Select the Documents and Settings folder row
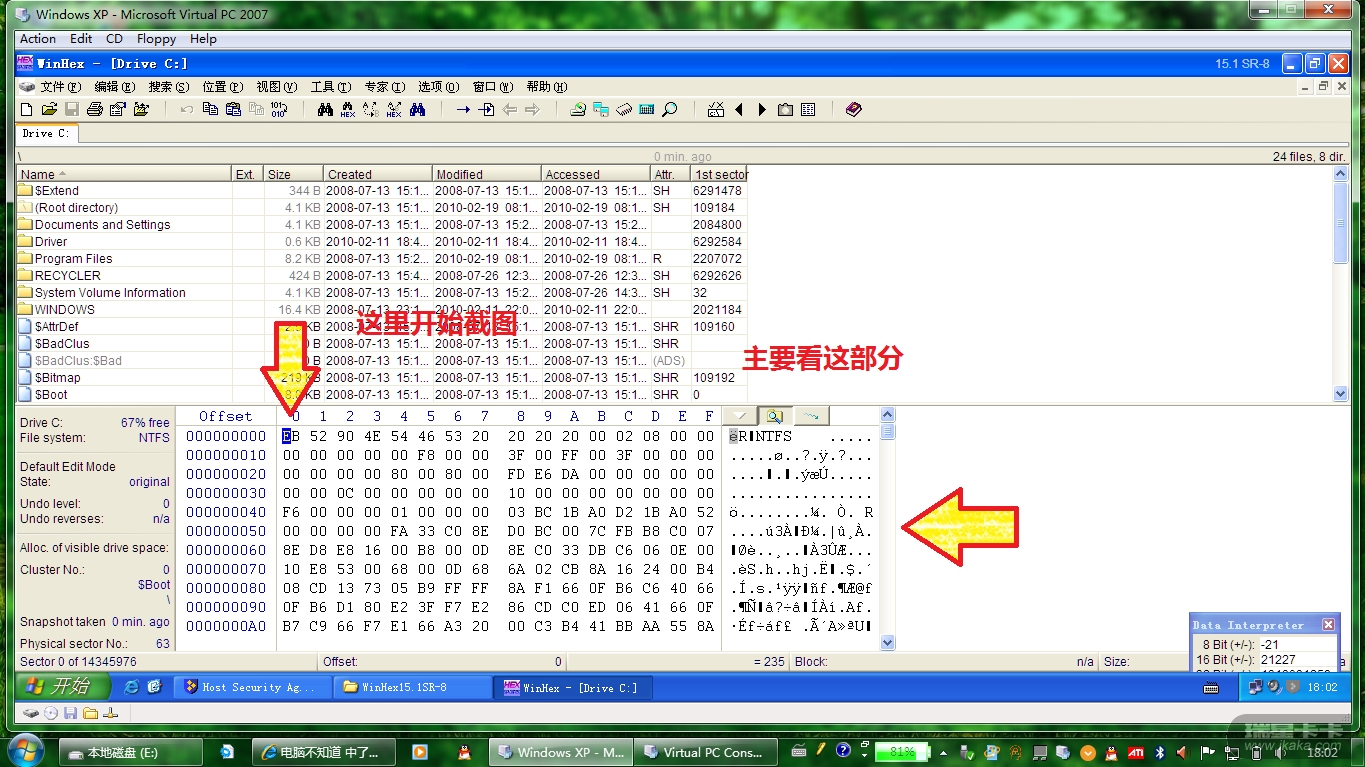The width and height of the screenshot is (1365, 767). (381, 225)
